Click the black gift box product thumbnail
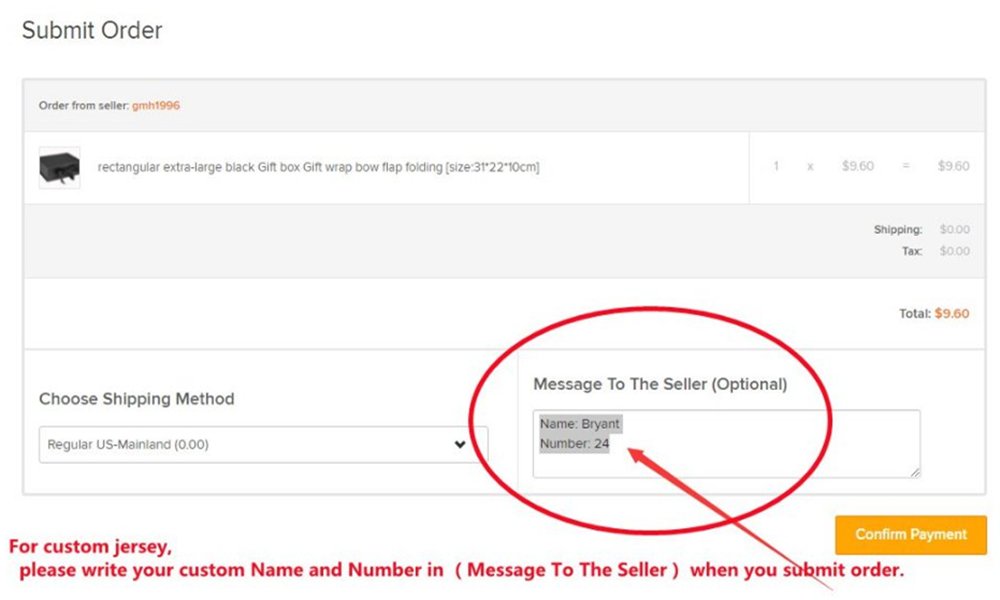The height and width of the screenshot is (600, 1000). pos(59,168)
